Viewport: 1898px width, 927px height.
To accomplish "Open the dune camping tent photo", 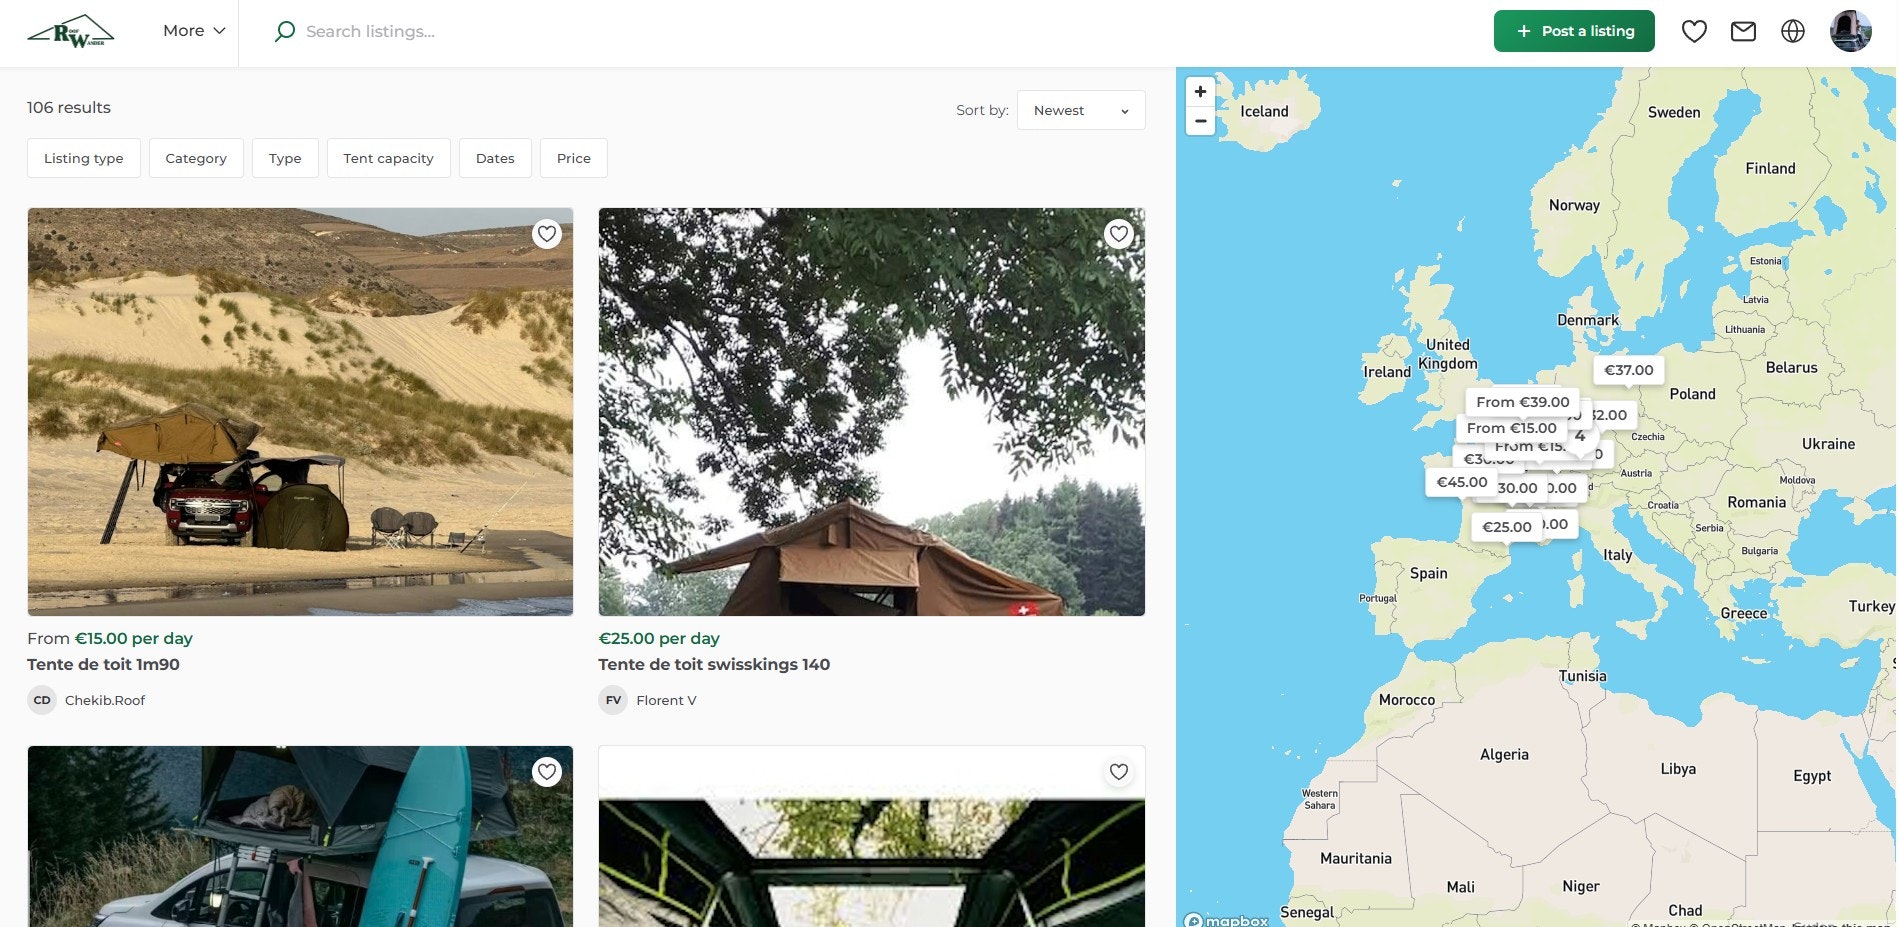I will pos(300,412).
